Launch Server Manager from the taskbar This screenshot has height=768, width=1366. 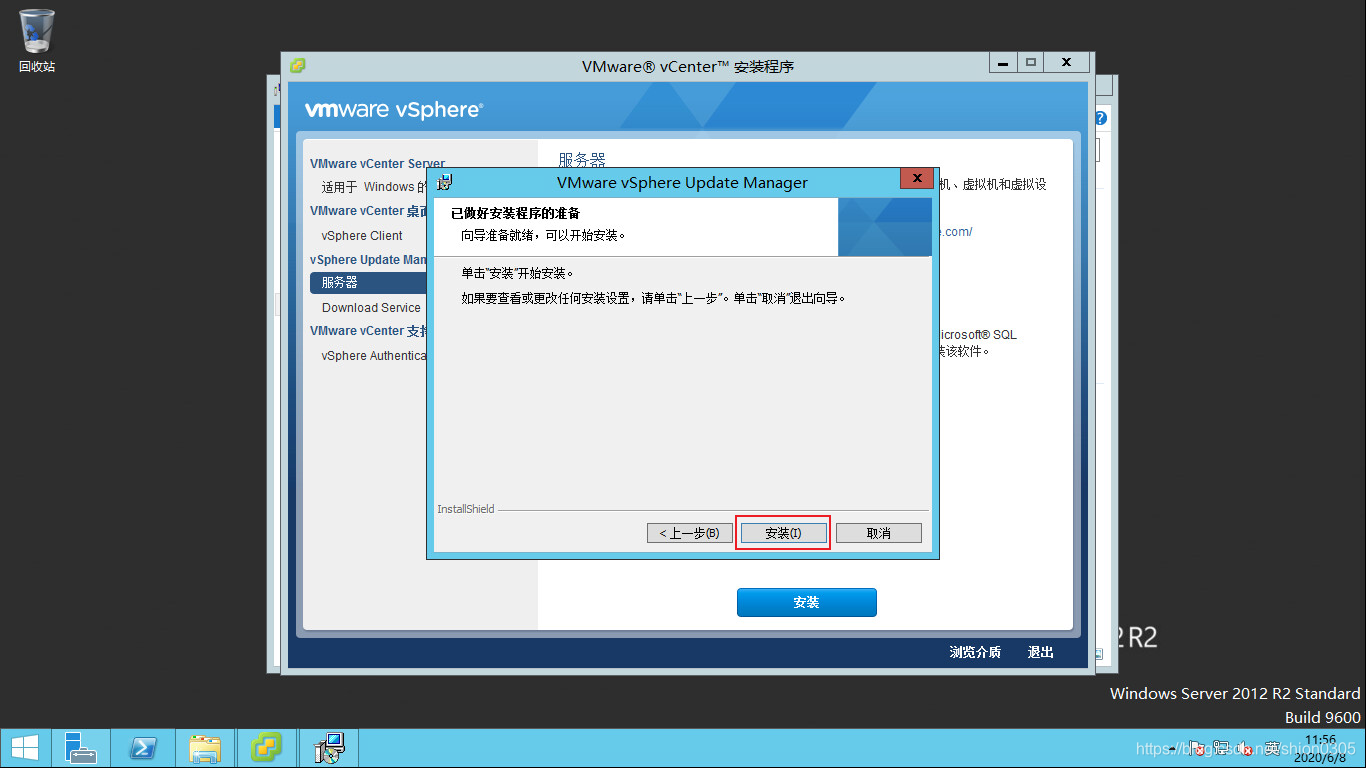coord(81,748)
